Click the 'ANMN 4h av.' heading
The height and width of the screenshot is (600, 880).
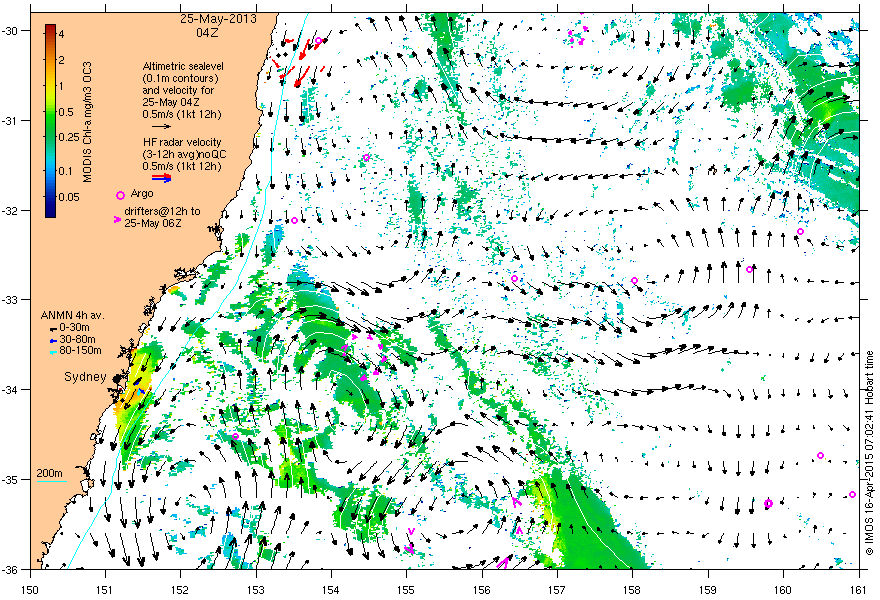[x=73, y=315]
